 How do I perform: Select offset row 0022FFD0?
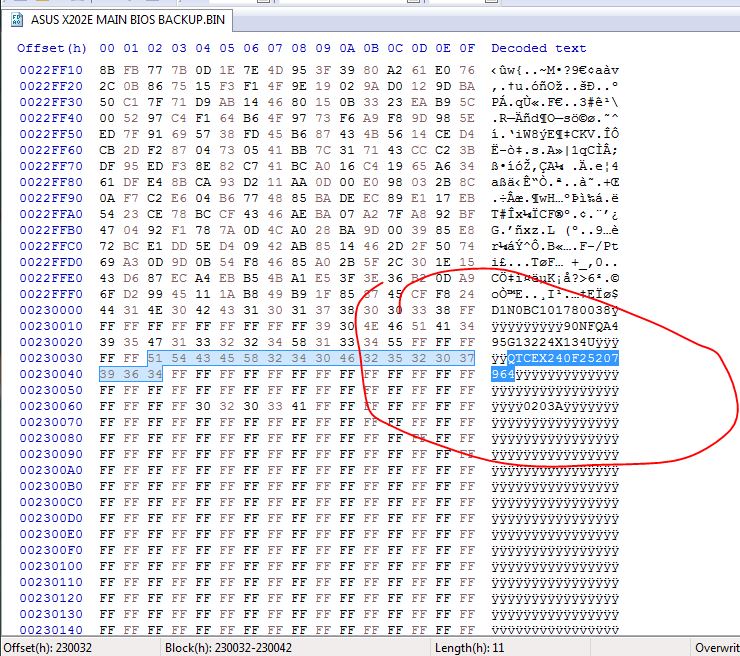tap(51, 262)
